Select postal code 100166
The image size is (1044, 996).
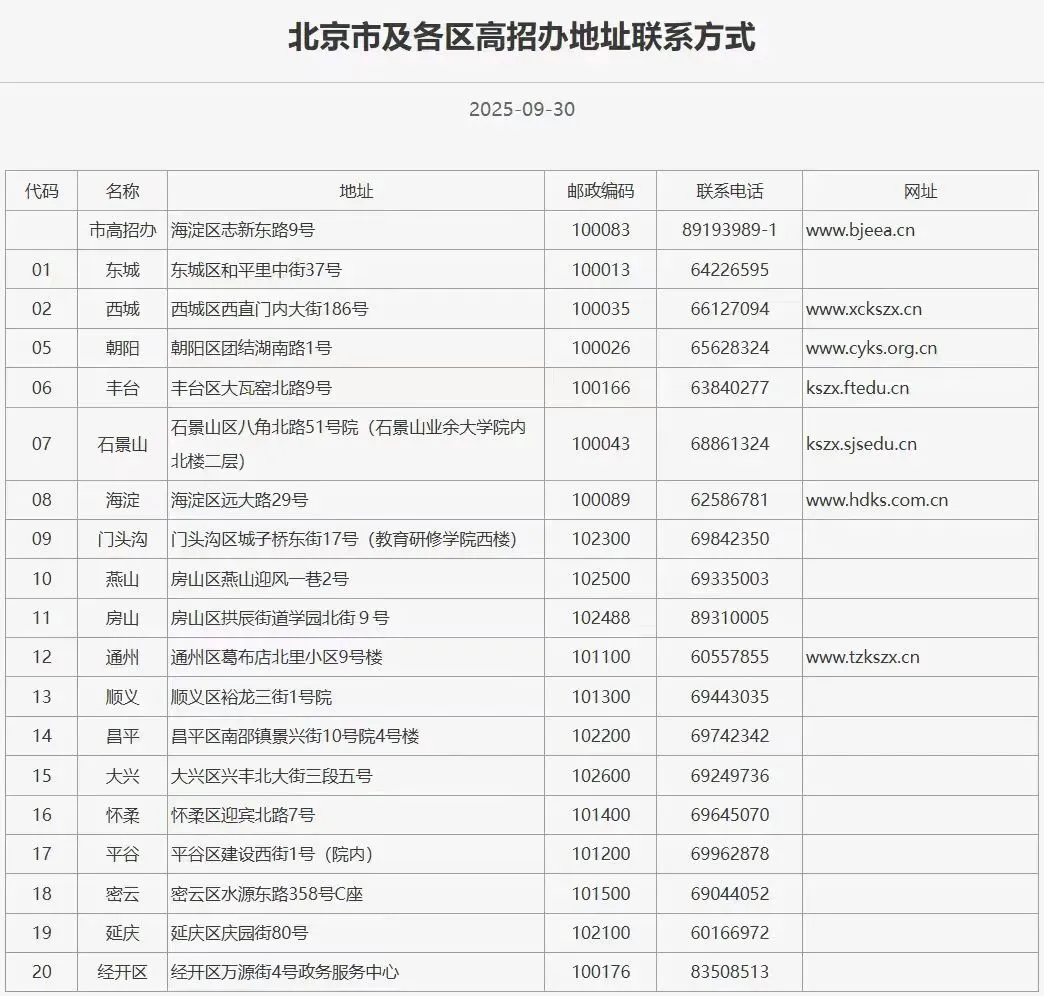pyautogui.click(x=601, y=387)
